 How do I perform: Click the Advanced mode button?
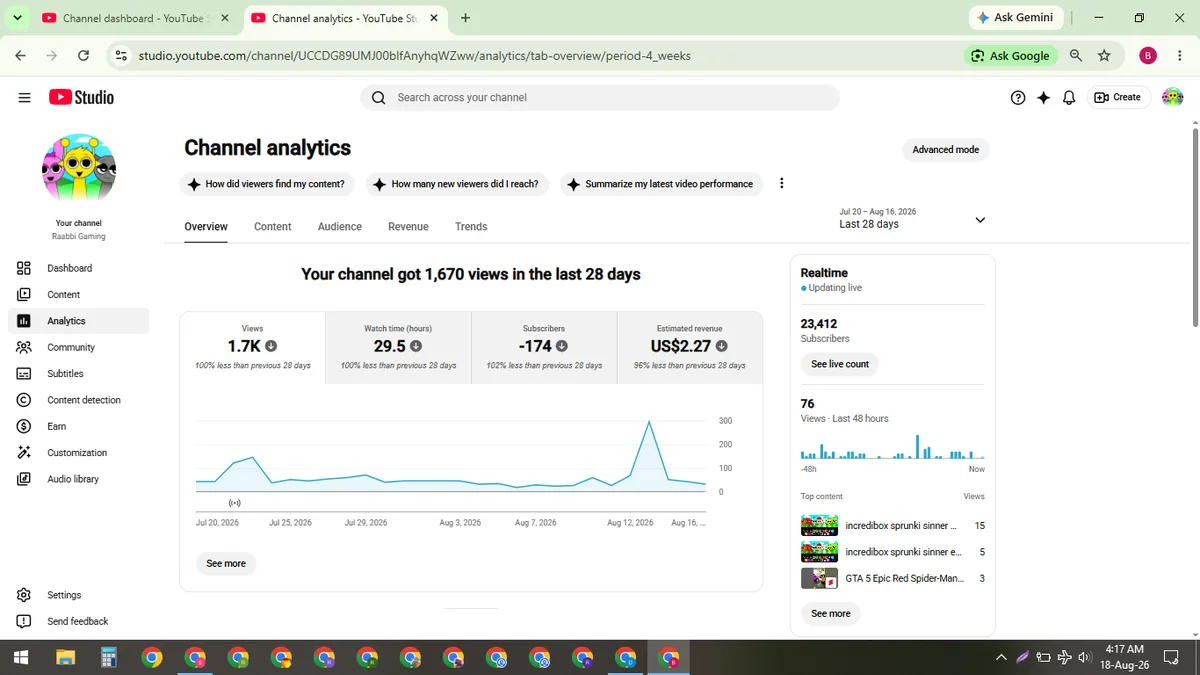pos(945,150)
